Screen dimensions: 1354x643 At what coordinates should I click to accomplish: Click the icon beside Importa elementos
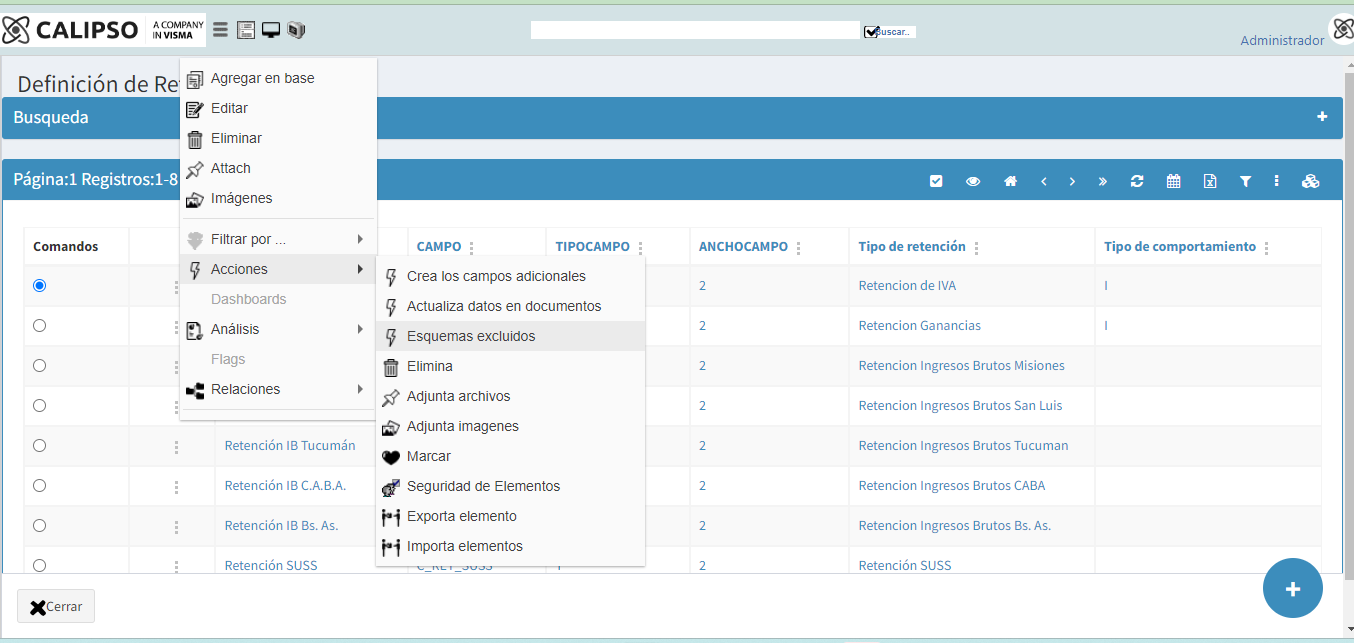[x=391, y=547]
